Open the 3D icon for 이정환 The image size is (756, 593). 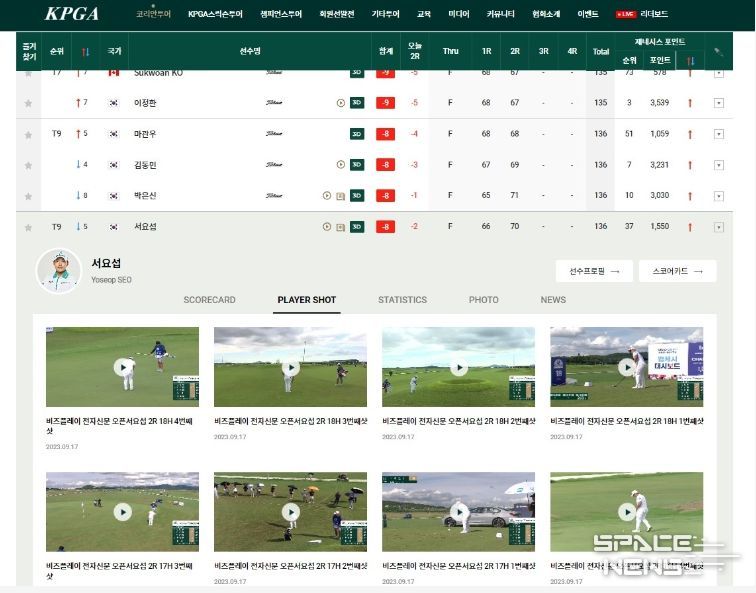357,103
